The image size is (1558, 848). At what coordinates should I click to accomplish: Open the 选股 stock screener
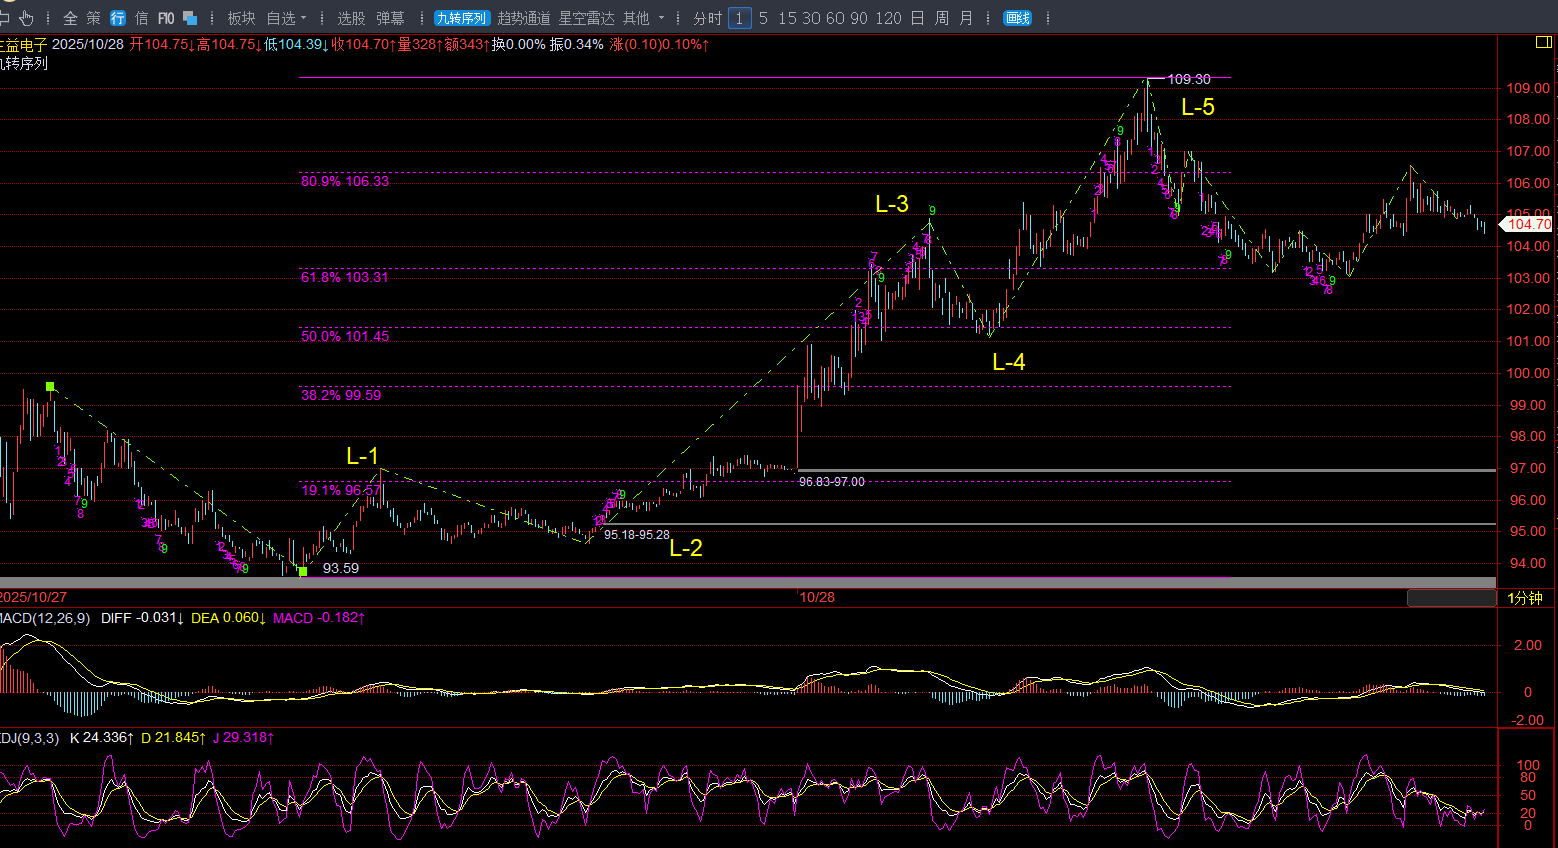pyautogui.click(x=351, y=18)
